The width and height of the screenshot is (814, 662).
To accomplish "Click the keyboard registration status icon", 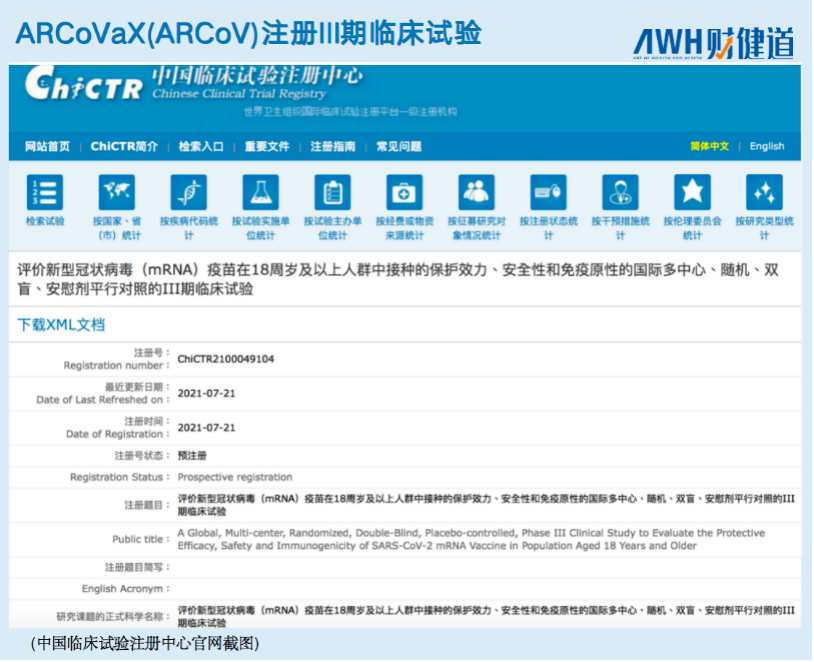I will (x=548, y=193).
